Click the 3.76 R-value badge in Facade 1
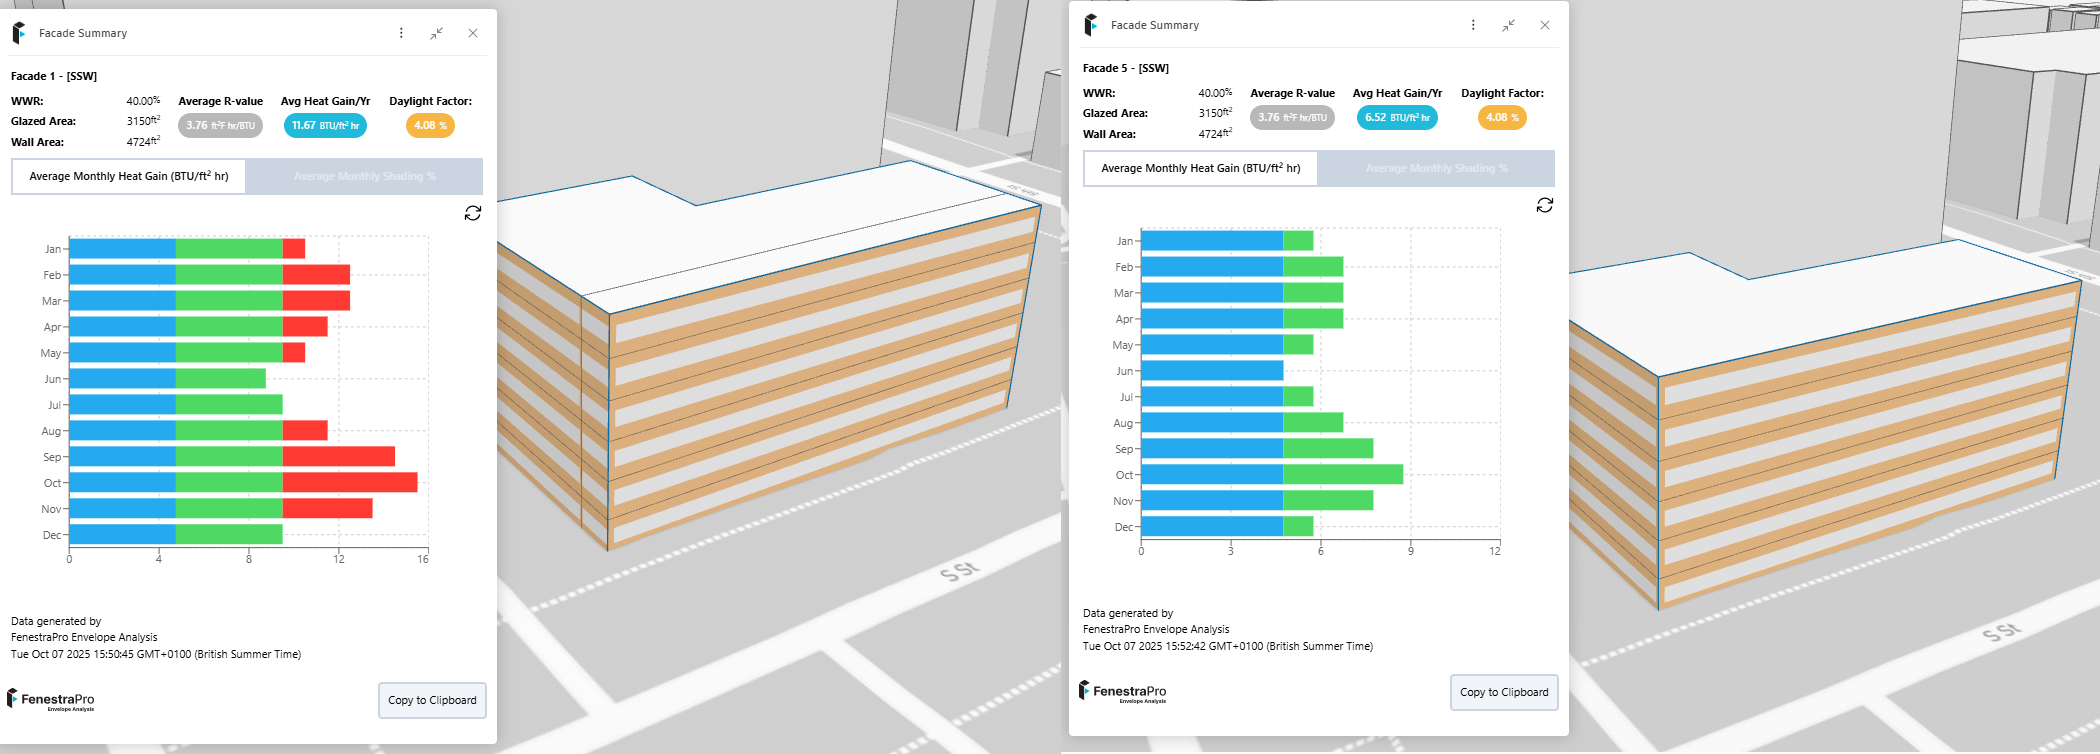Image resolution: width=2100 pixels, height=754 pixels. [220, 125]
